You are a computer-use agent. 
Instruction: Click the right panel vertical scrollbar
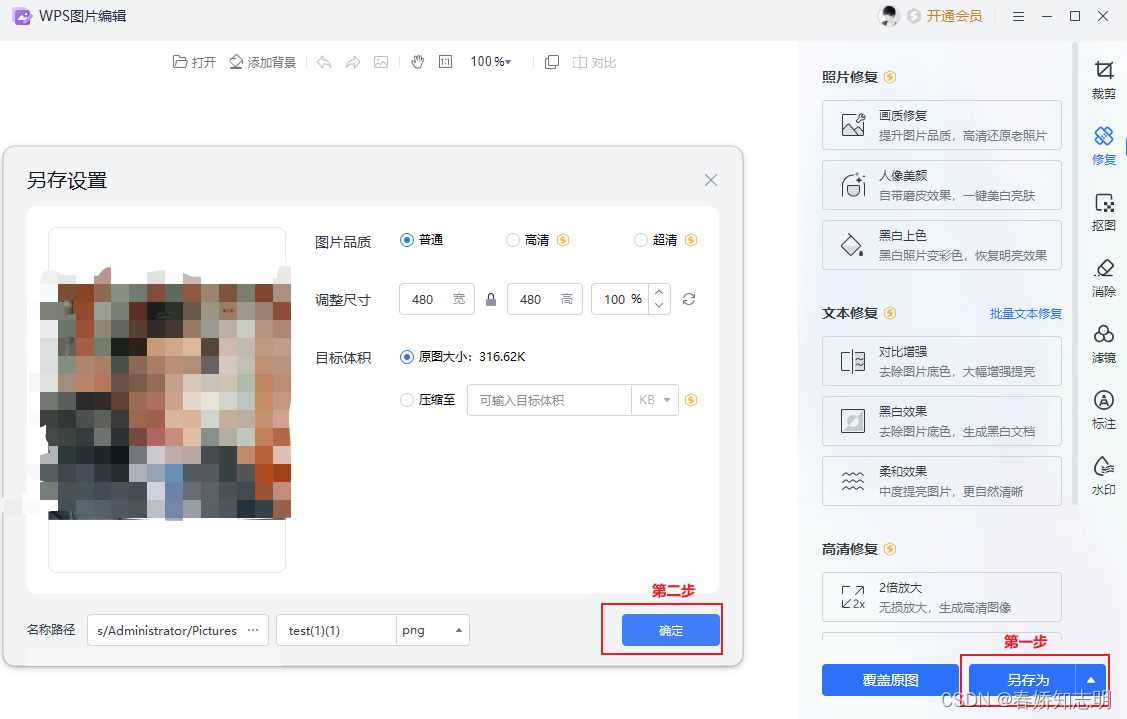(1075, 273)
